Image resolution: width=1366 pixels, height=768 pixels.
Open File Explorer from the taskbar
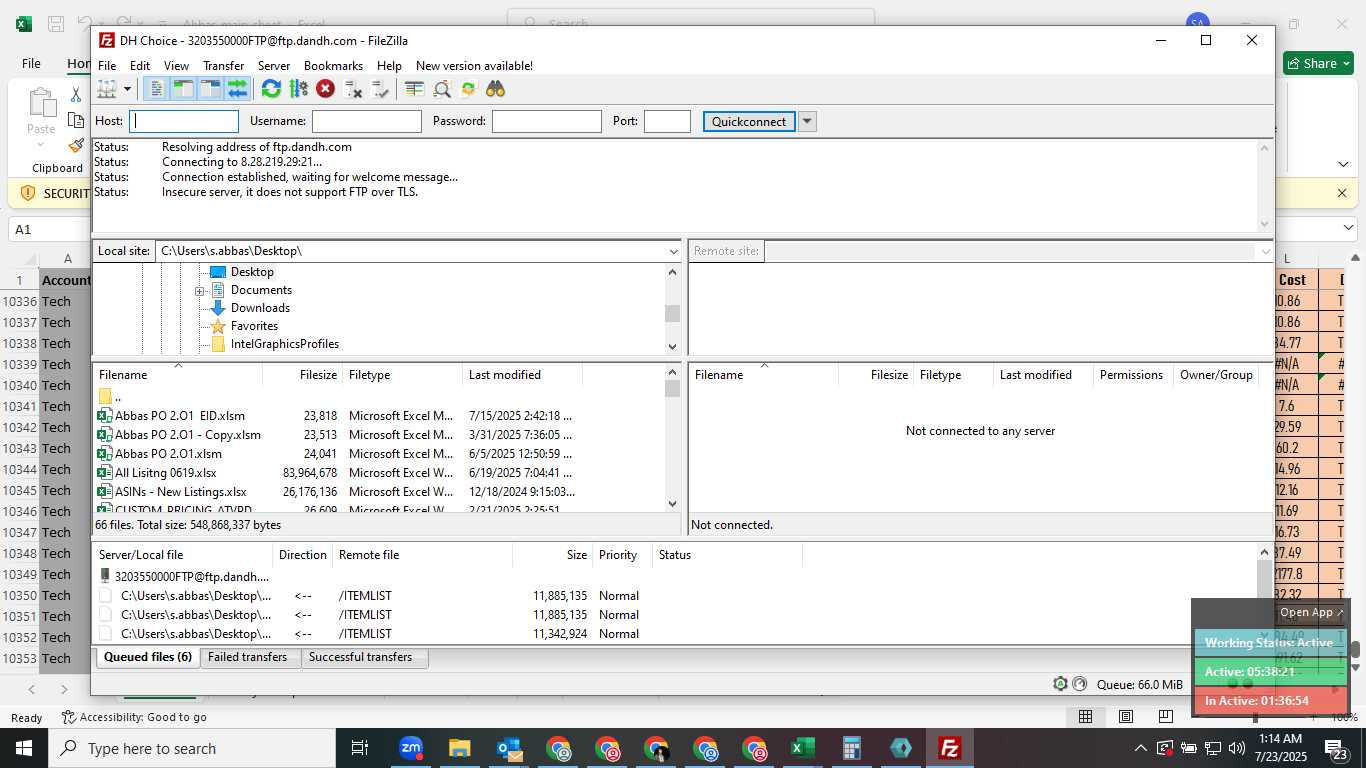459,748
